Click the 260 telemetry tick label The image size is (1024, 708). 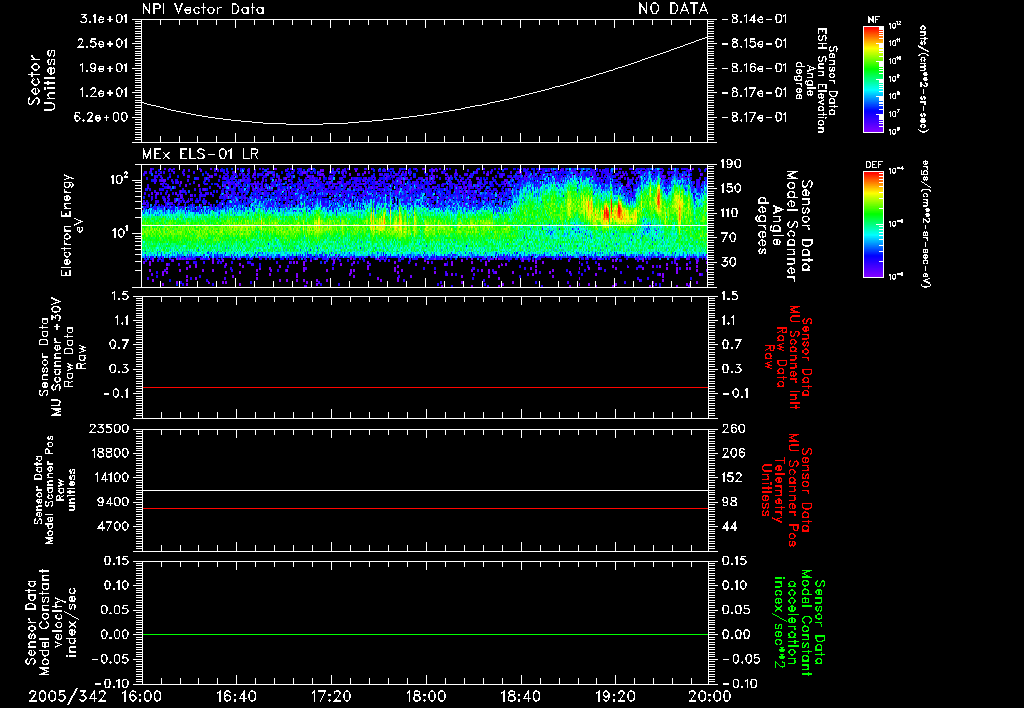[733, 428]
